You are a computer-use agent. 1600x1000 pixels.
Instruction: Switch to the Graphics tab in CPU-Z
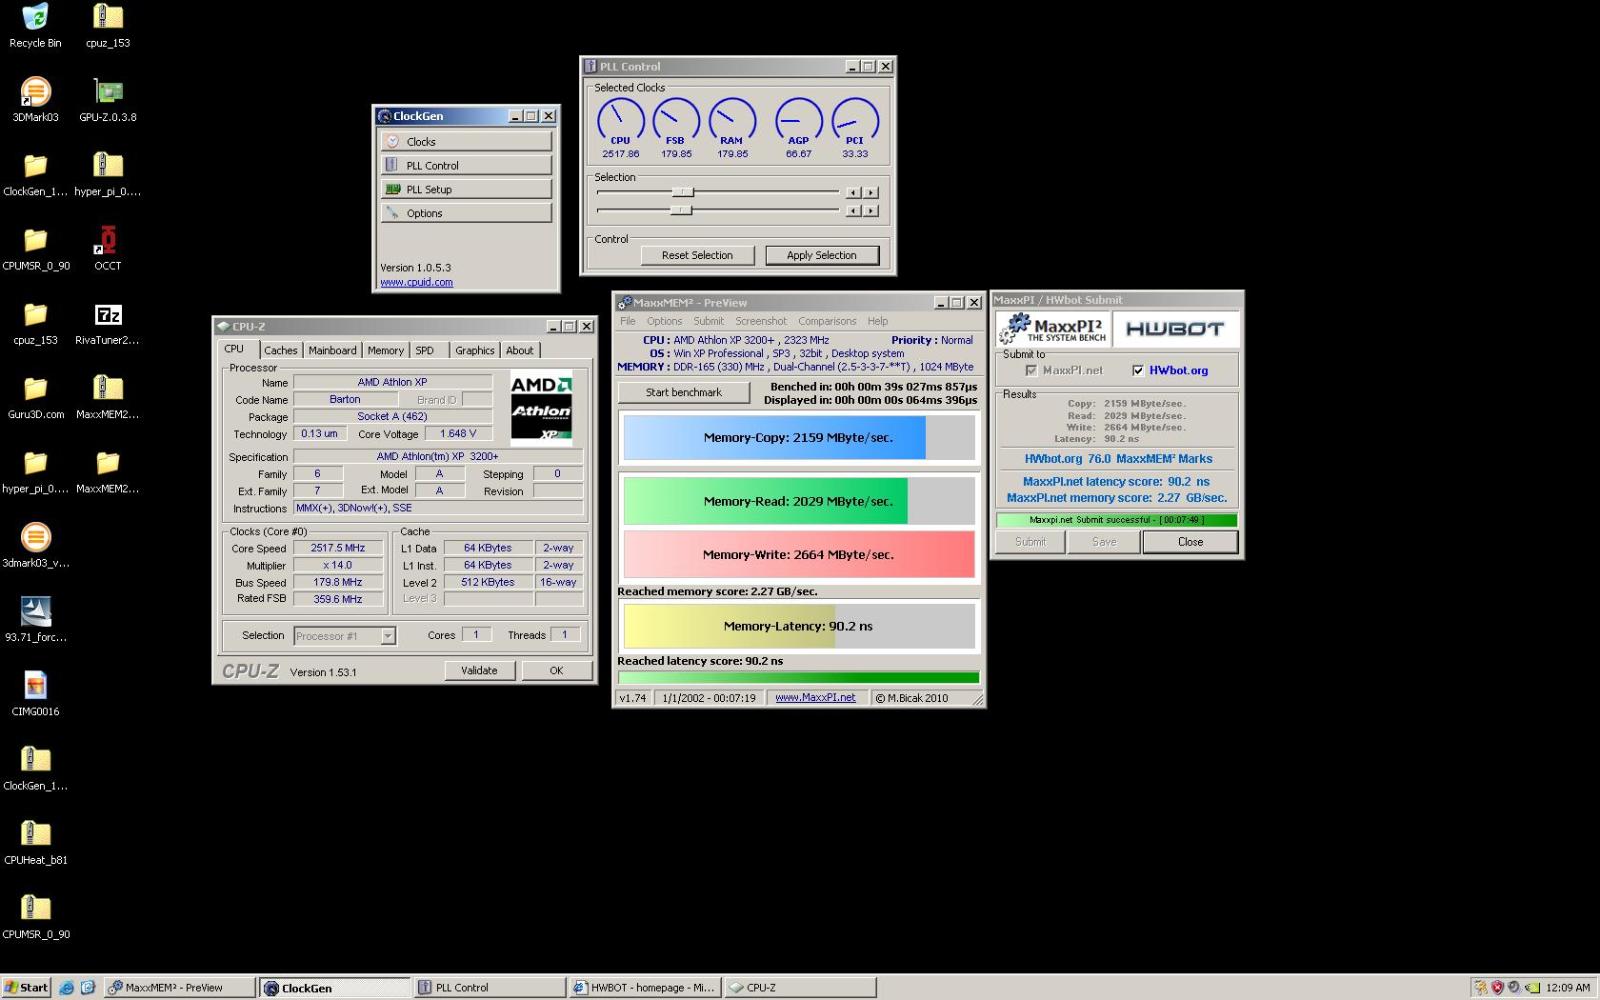[475, 350]
